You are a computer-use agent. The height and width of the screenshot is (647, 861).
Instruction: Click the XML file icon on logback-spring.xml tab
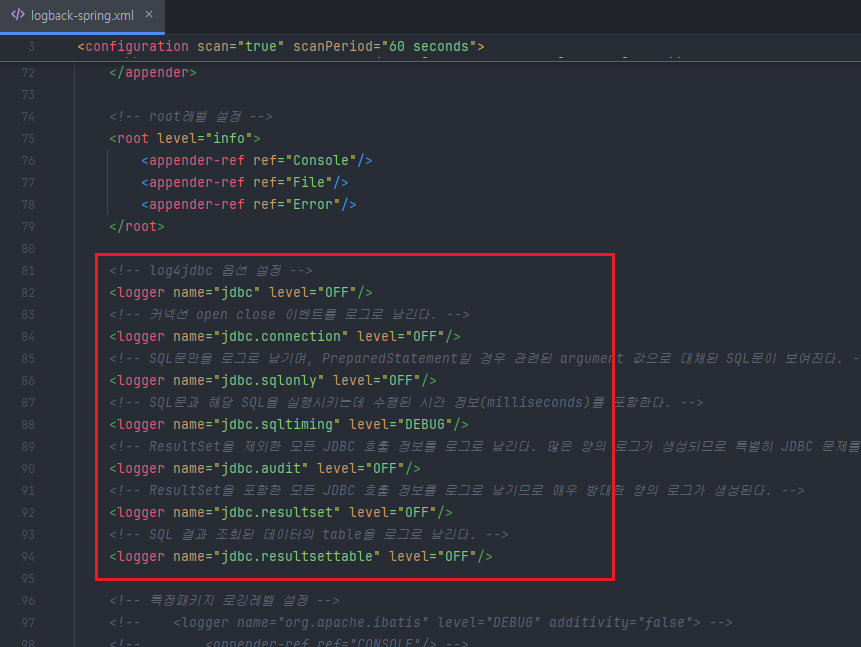18,15
